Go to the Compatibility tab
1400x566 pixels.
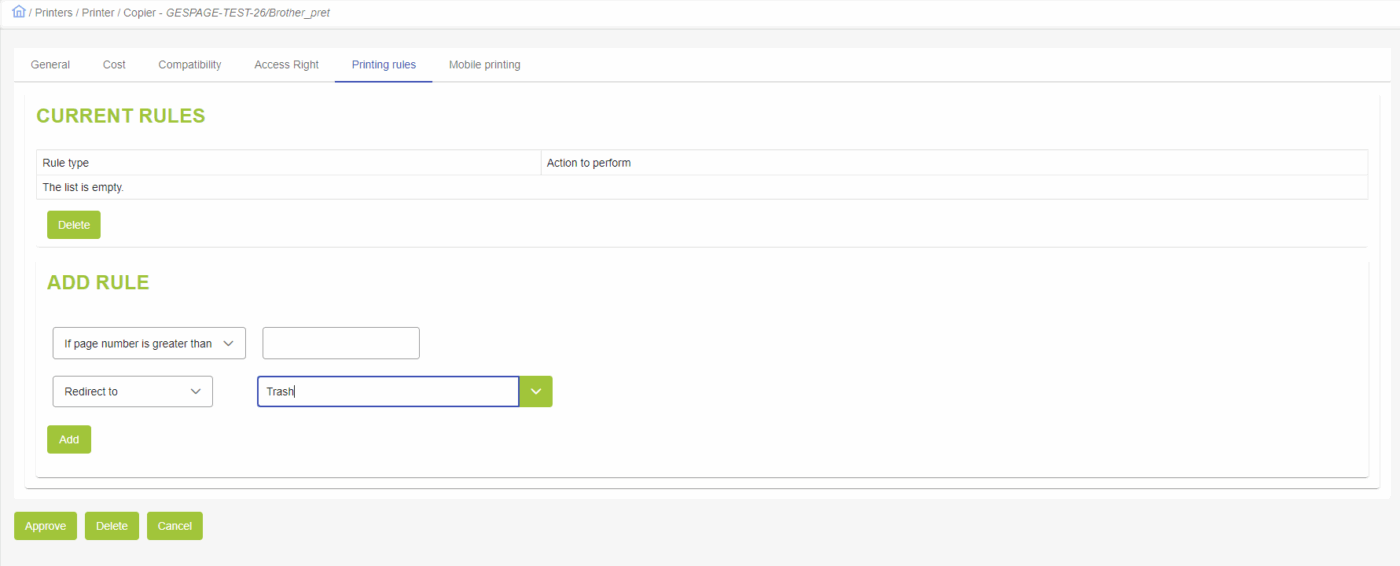tap(189, 65)
